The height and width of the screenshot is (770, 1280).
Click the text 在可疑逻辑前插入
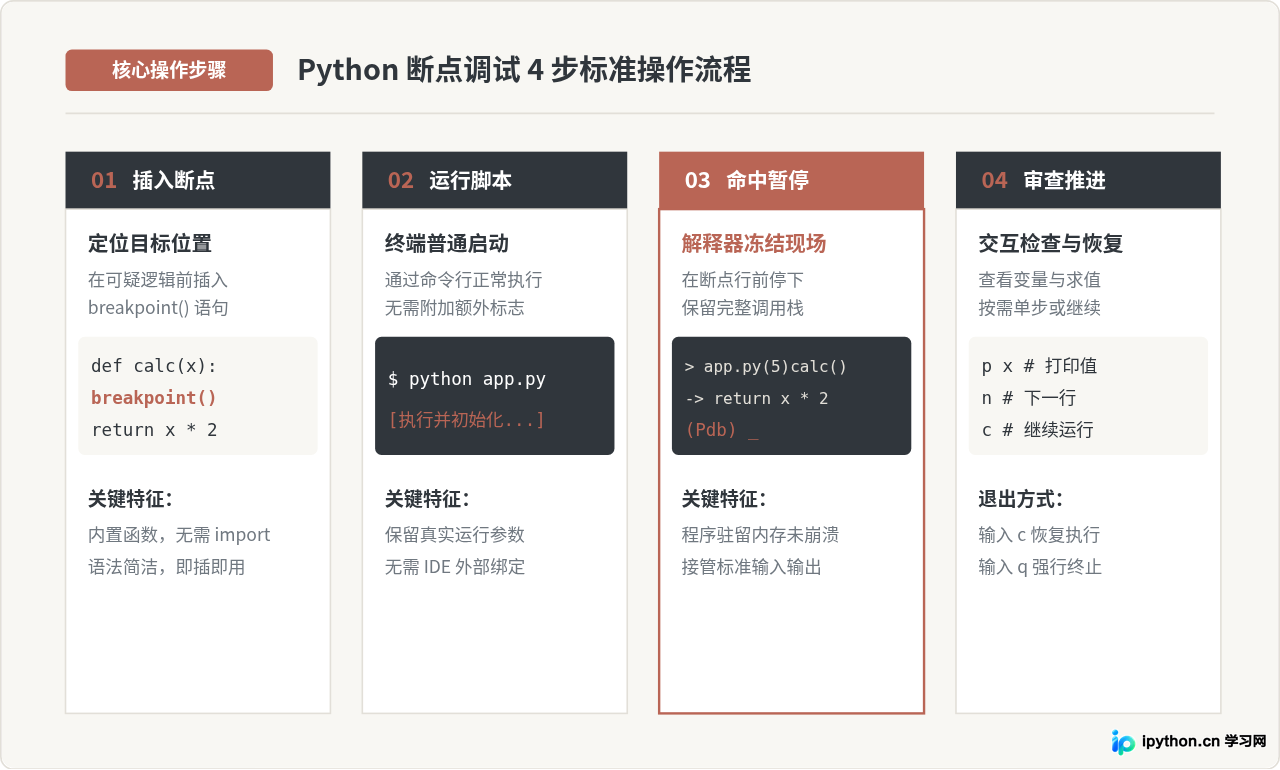[x=158, y=280]
